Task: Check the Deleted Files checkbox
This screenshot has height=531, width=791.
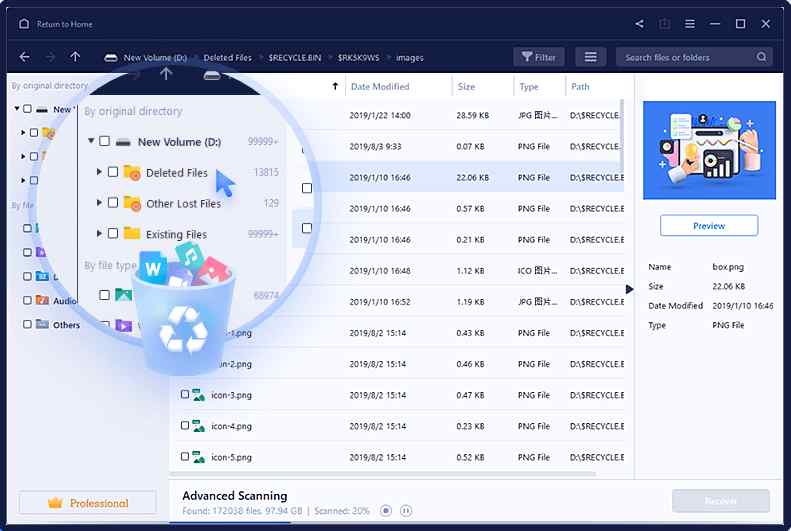Action: [x=113, y=172]
